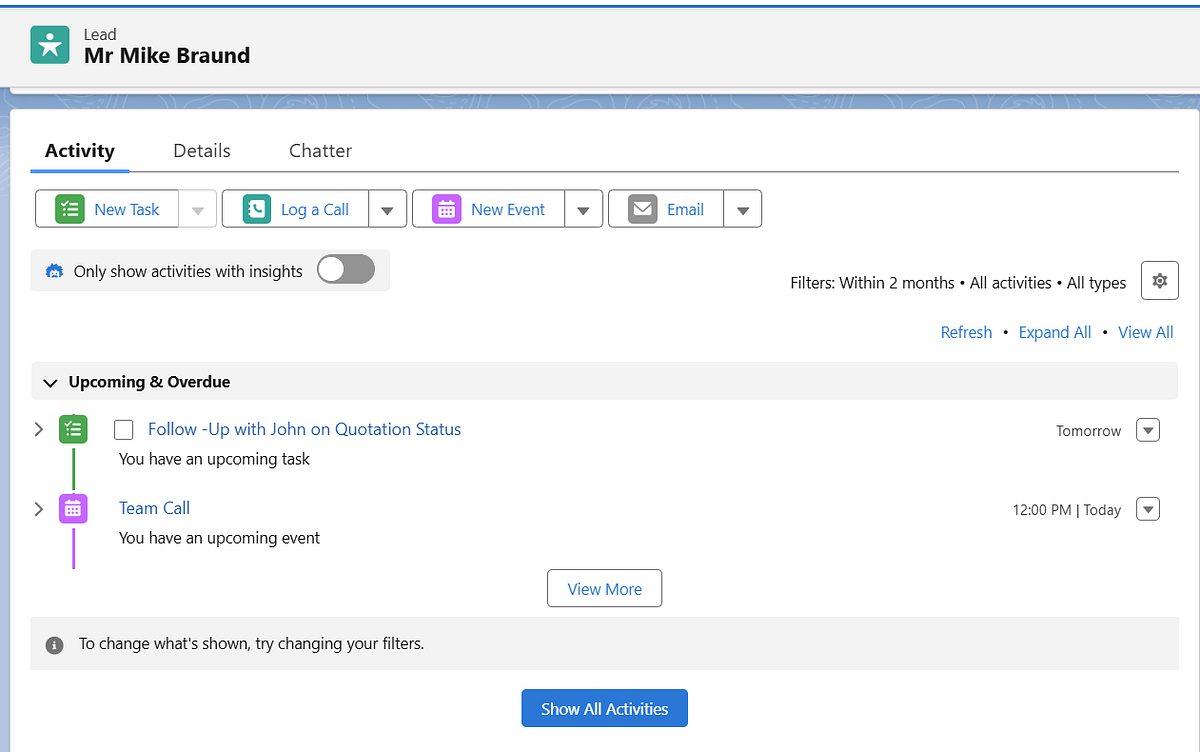Click the green task icon in timeline
1200x752 pixels.
pyautogui.click(x=73, y=430)
